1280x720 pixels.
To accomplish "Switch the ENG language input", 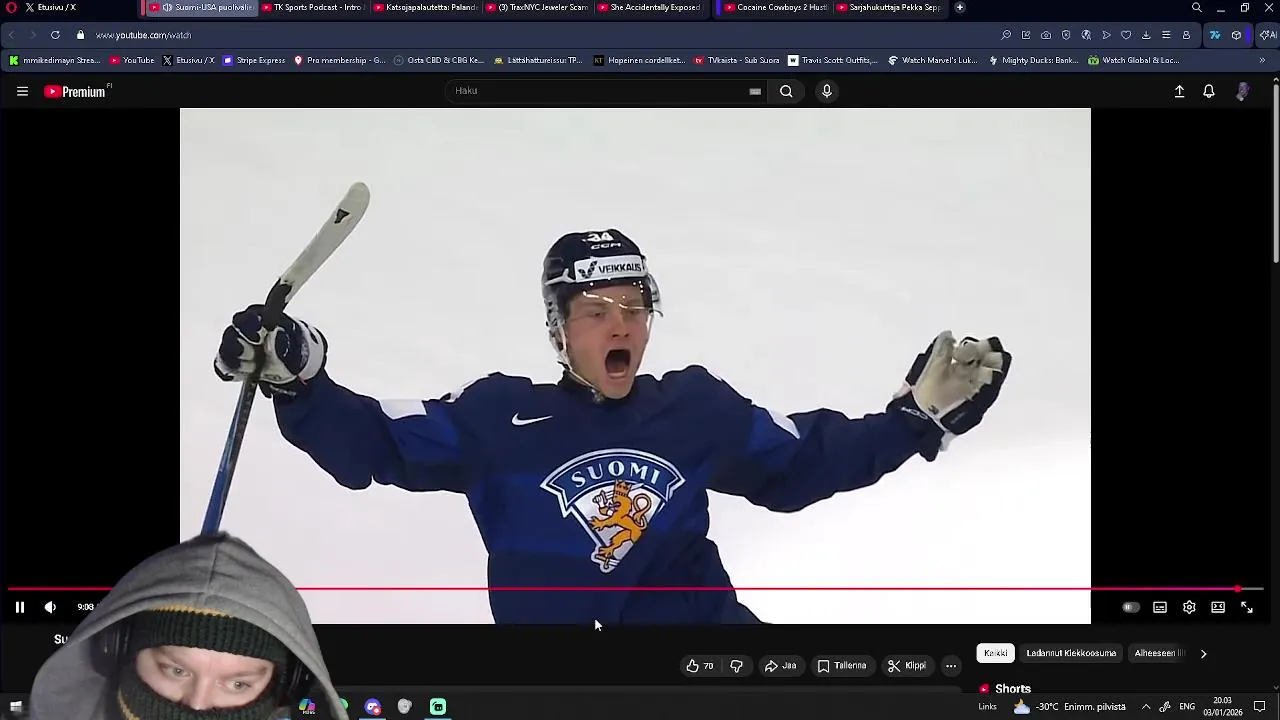I will [x=1187, y=707].
